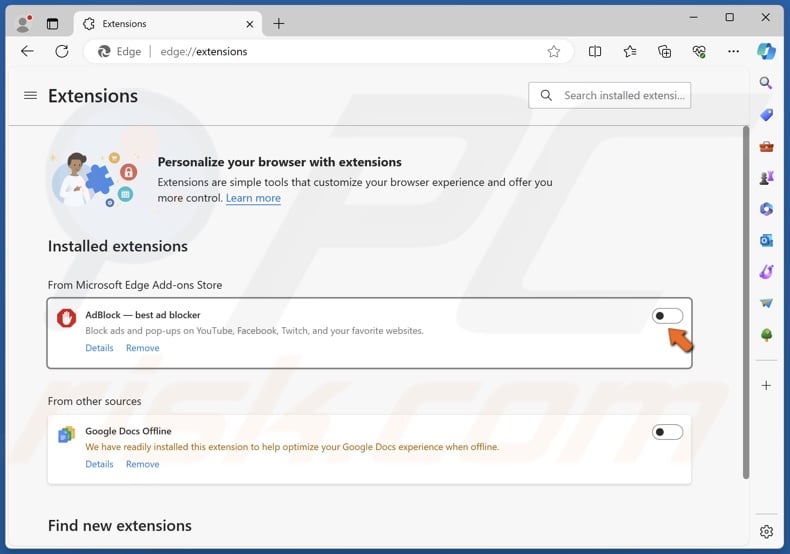Open sidebar settings gear icon
The width and height of the screenshot is (790, 554).
click(766, 531)
